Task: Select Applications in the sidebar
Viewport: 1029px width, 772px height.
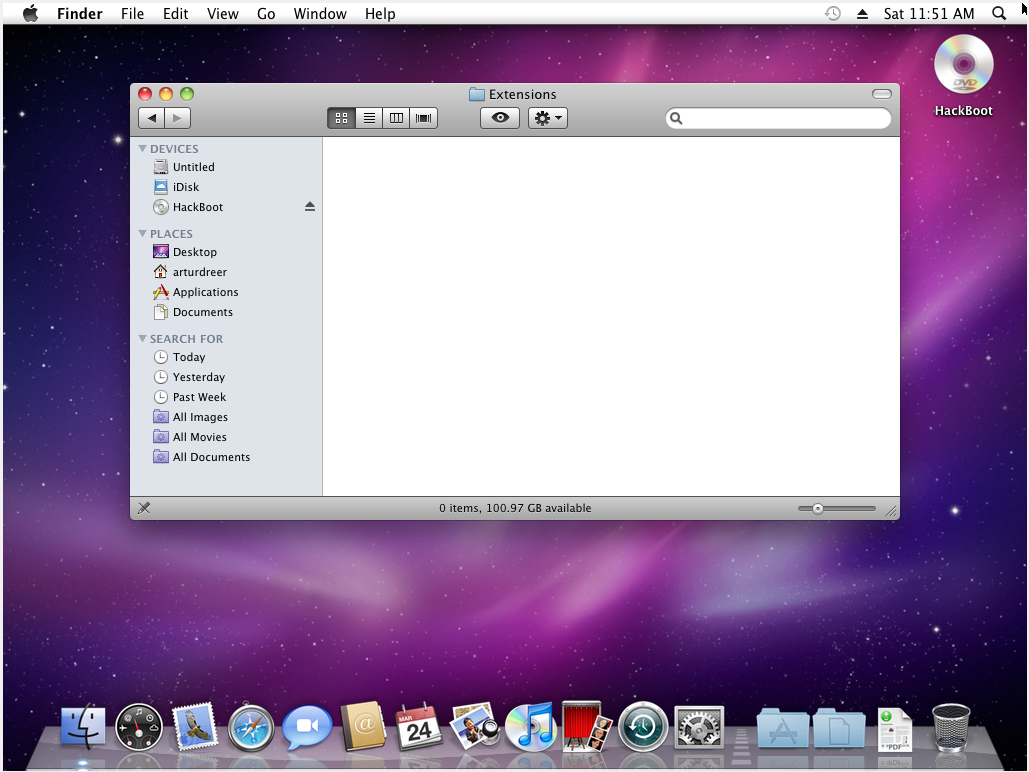Action: pos(205,292)
